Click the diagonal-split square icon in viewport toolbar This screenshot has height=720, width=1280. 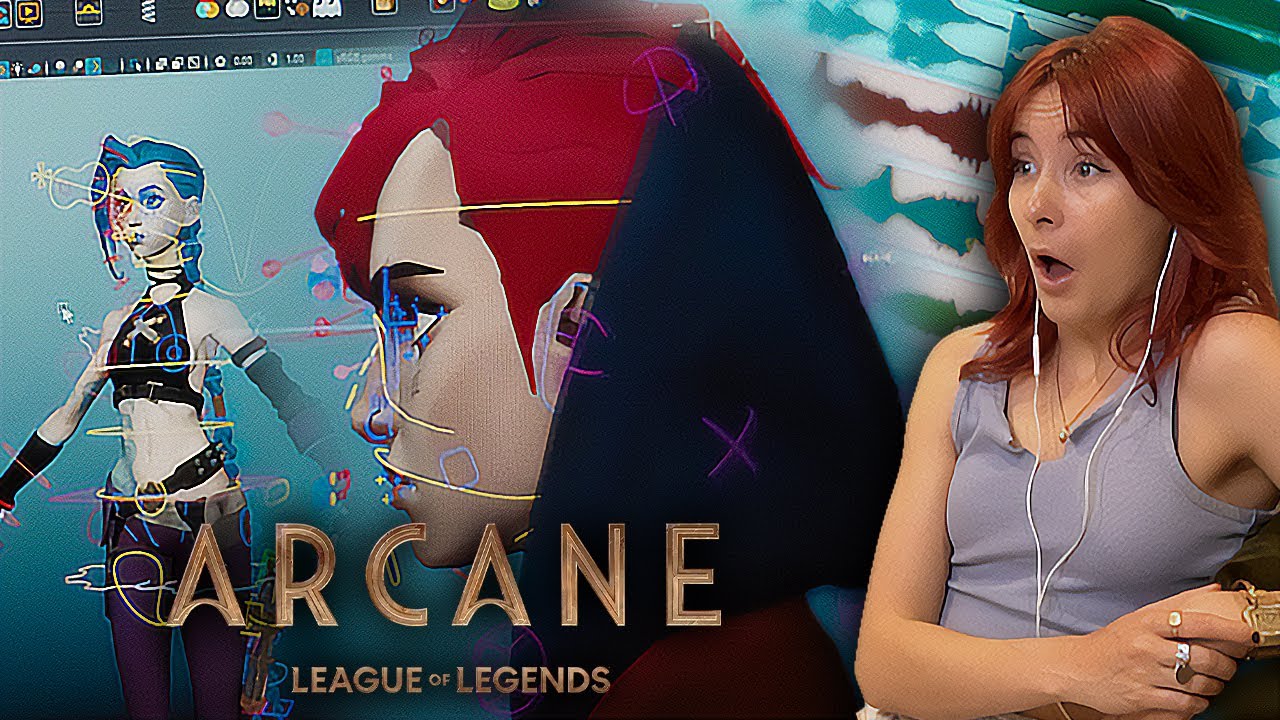[194, 62]
